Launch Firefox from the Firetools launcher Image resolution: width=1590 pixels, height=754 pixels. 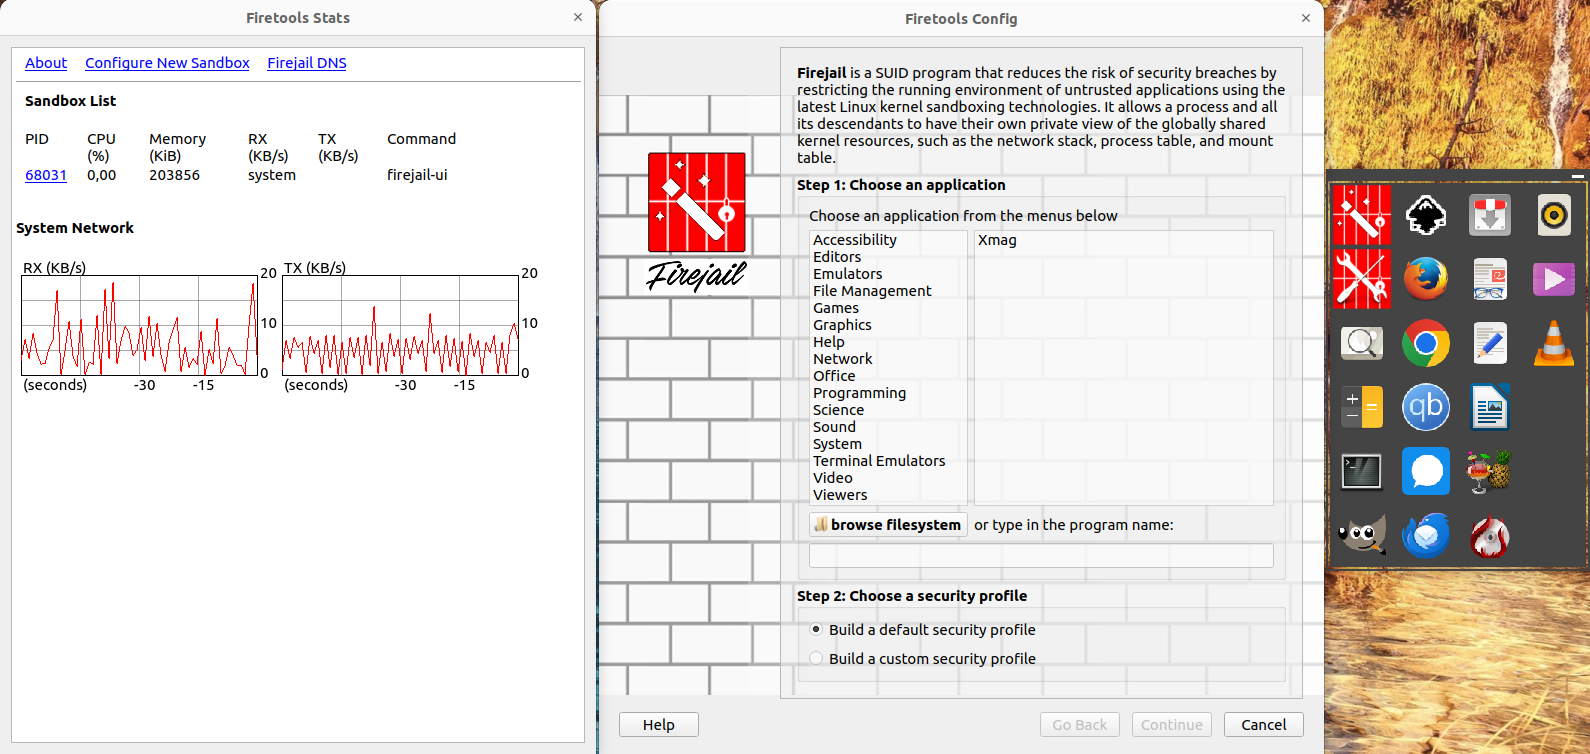click(x=1425, y=279)
